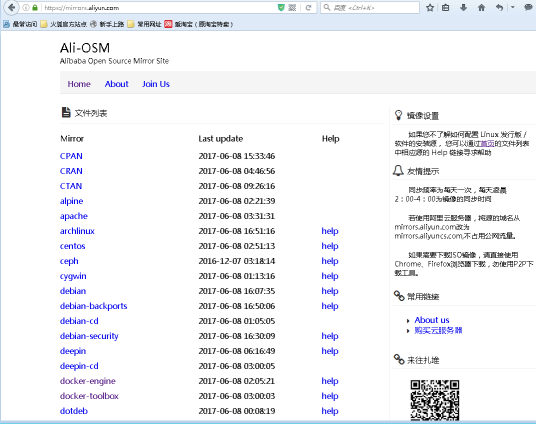
Task: Open the deepin mirror link
Action: pos(73,351)
